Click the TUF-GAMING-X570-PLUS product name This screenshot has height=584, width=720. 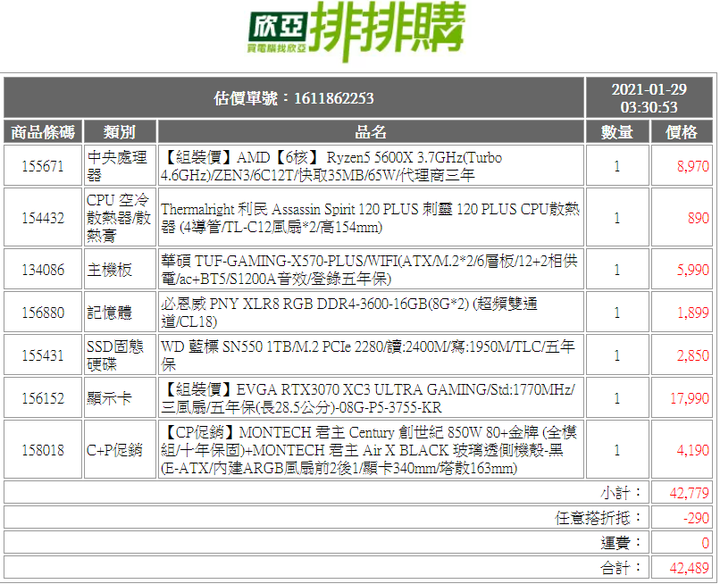point(369,270)
